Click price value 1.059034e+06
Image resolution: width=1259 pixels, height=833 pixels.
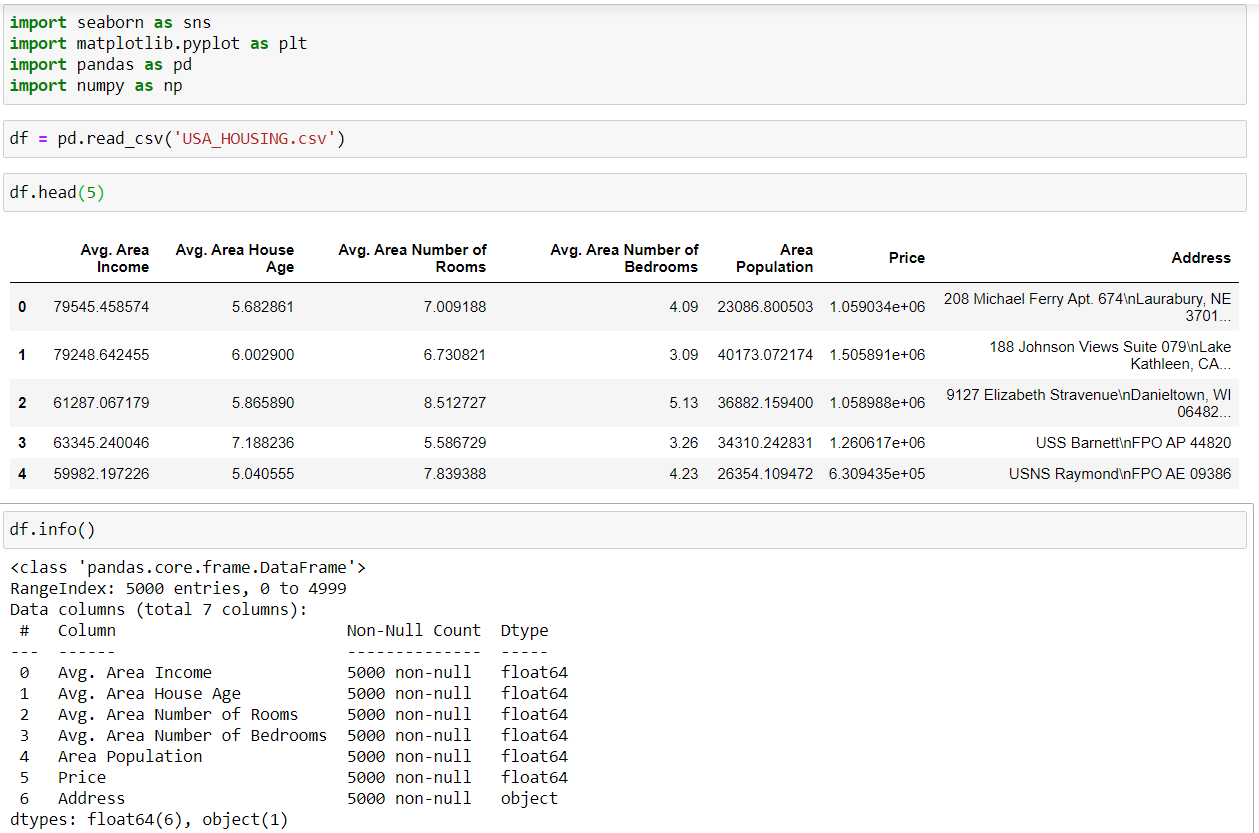(877, 307)
